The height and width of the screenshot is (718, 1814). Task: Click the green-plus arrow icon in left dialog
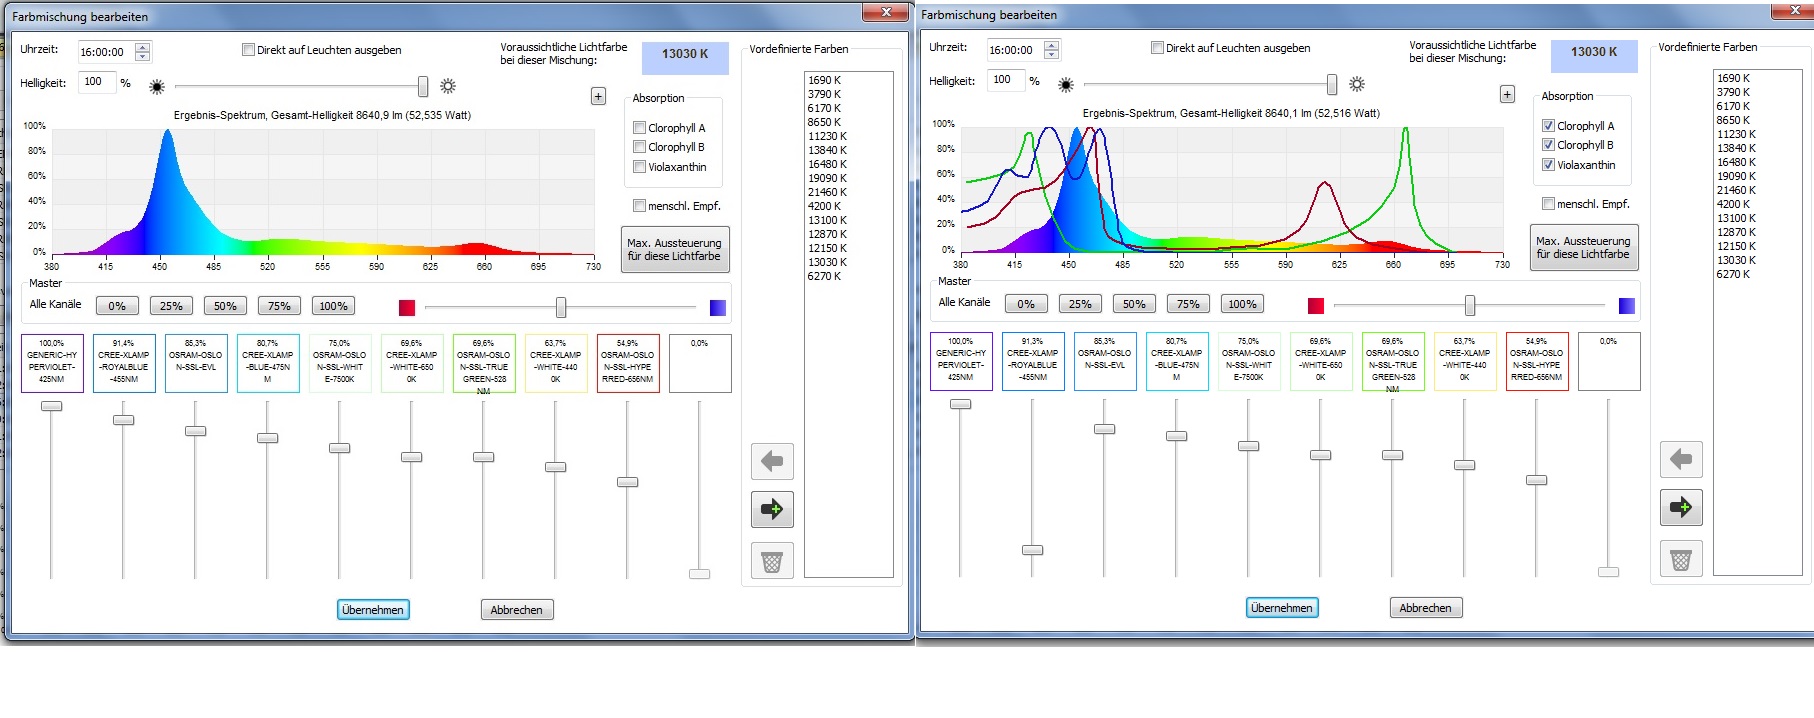click(x=772, y=510)
